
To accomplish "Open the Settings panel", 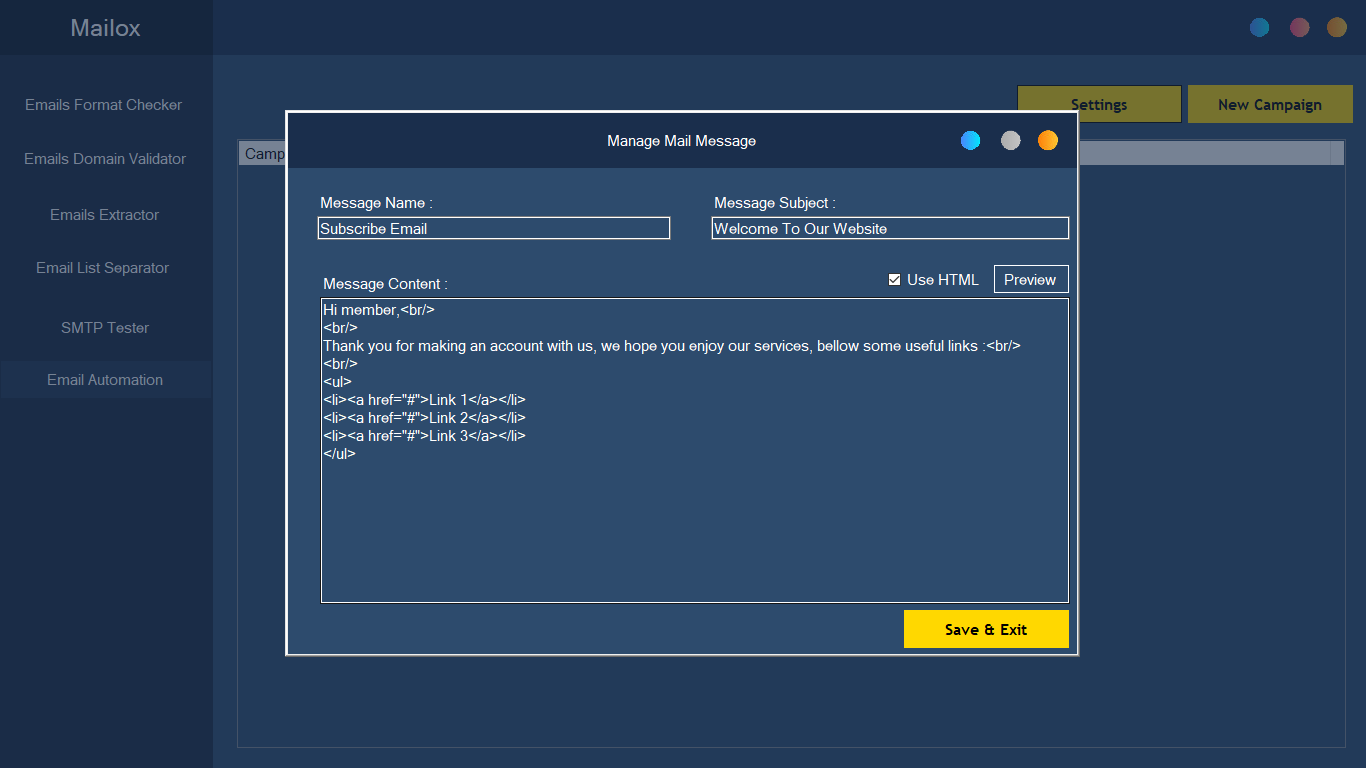I will pos(1098,104).
